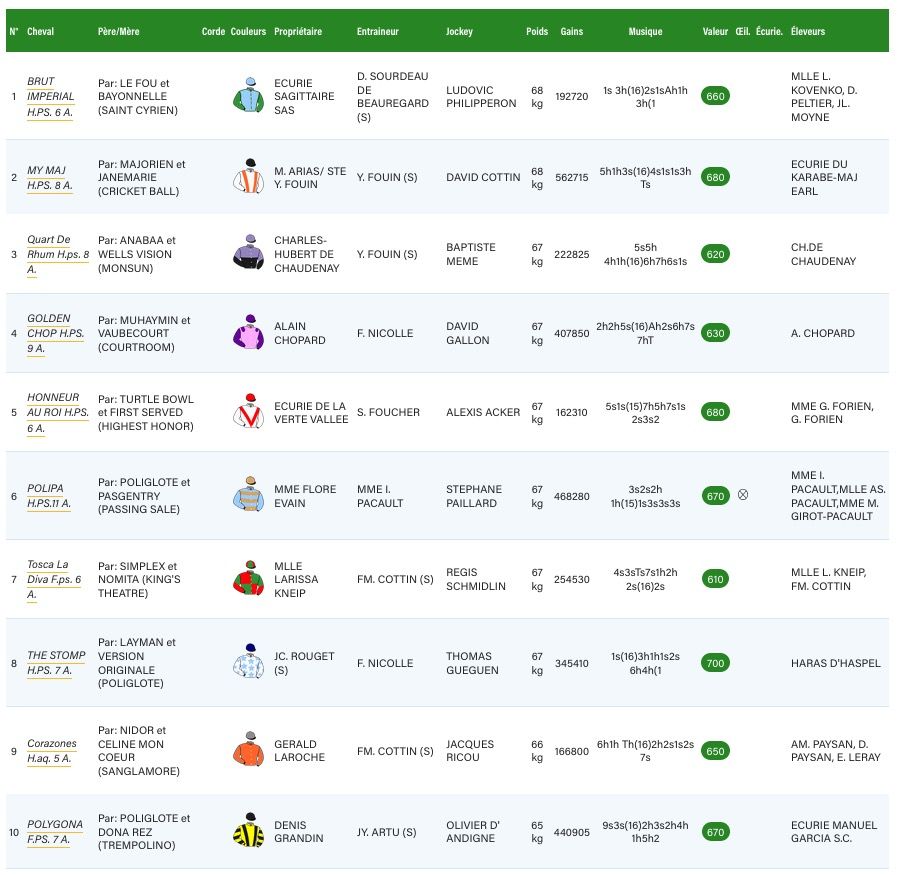The image size is (898, 875).
Task: Click the Valeur column header
Action: pyautogui.click(x=715, y=31)
